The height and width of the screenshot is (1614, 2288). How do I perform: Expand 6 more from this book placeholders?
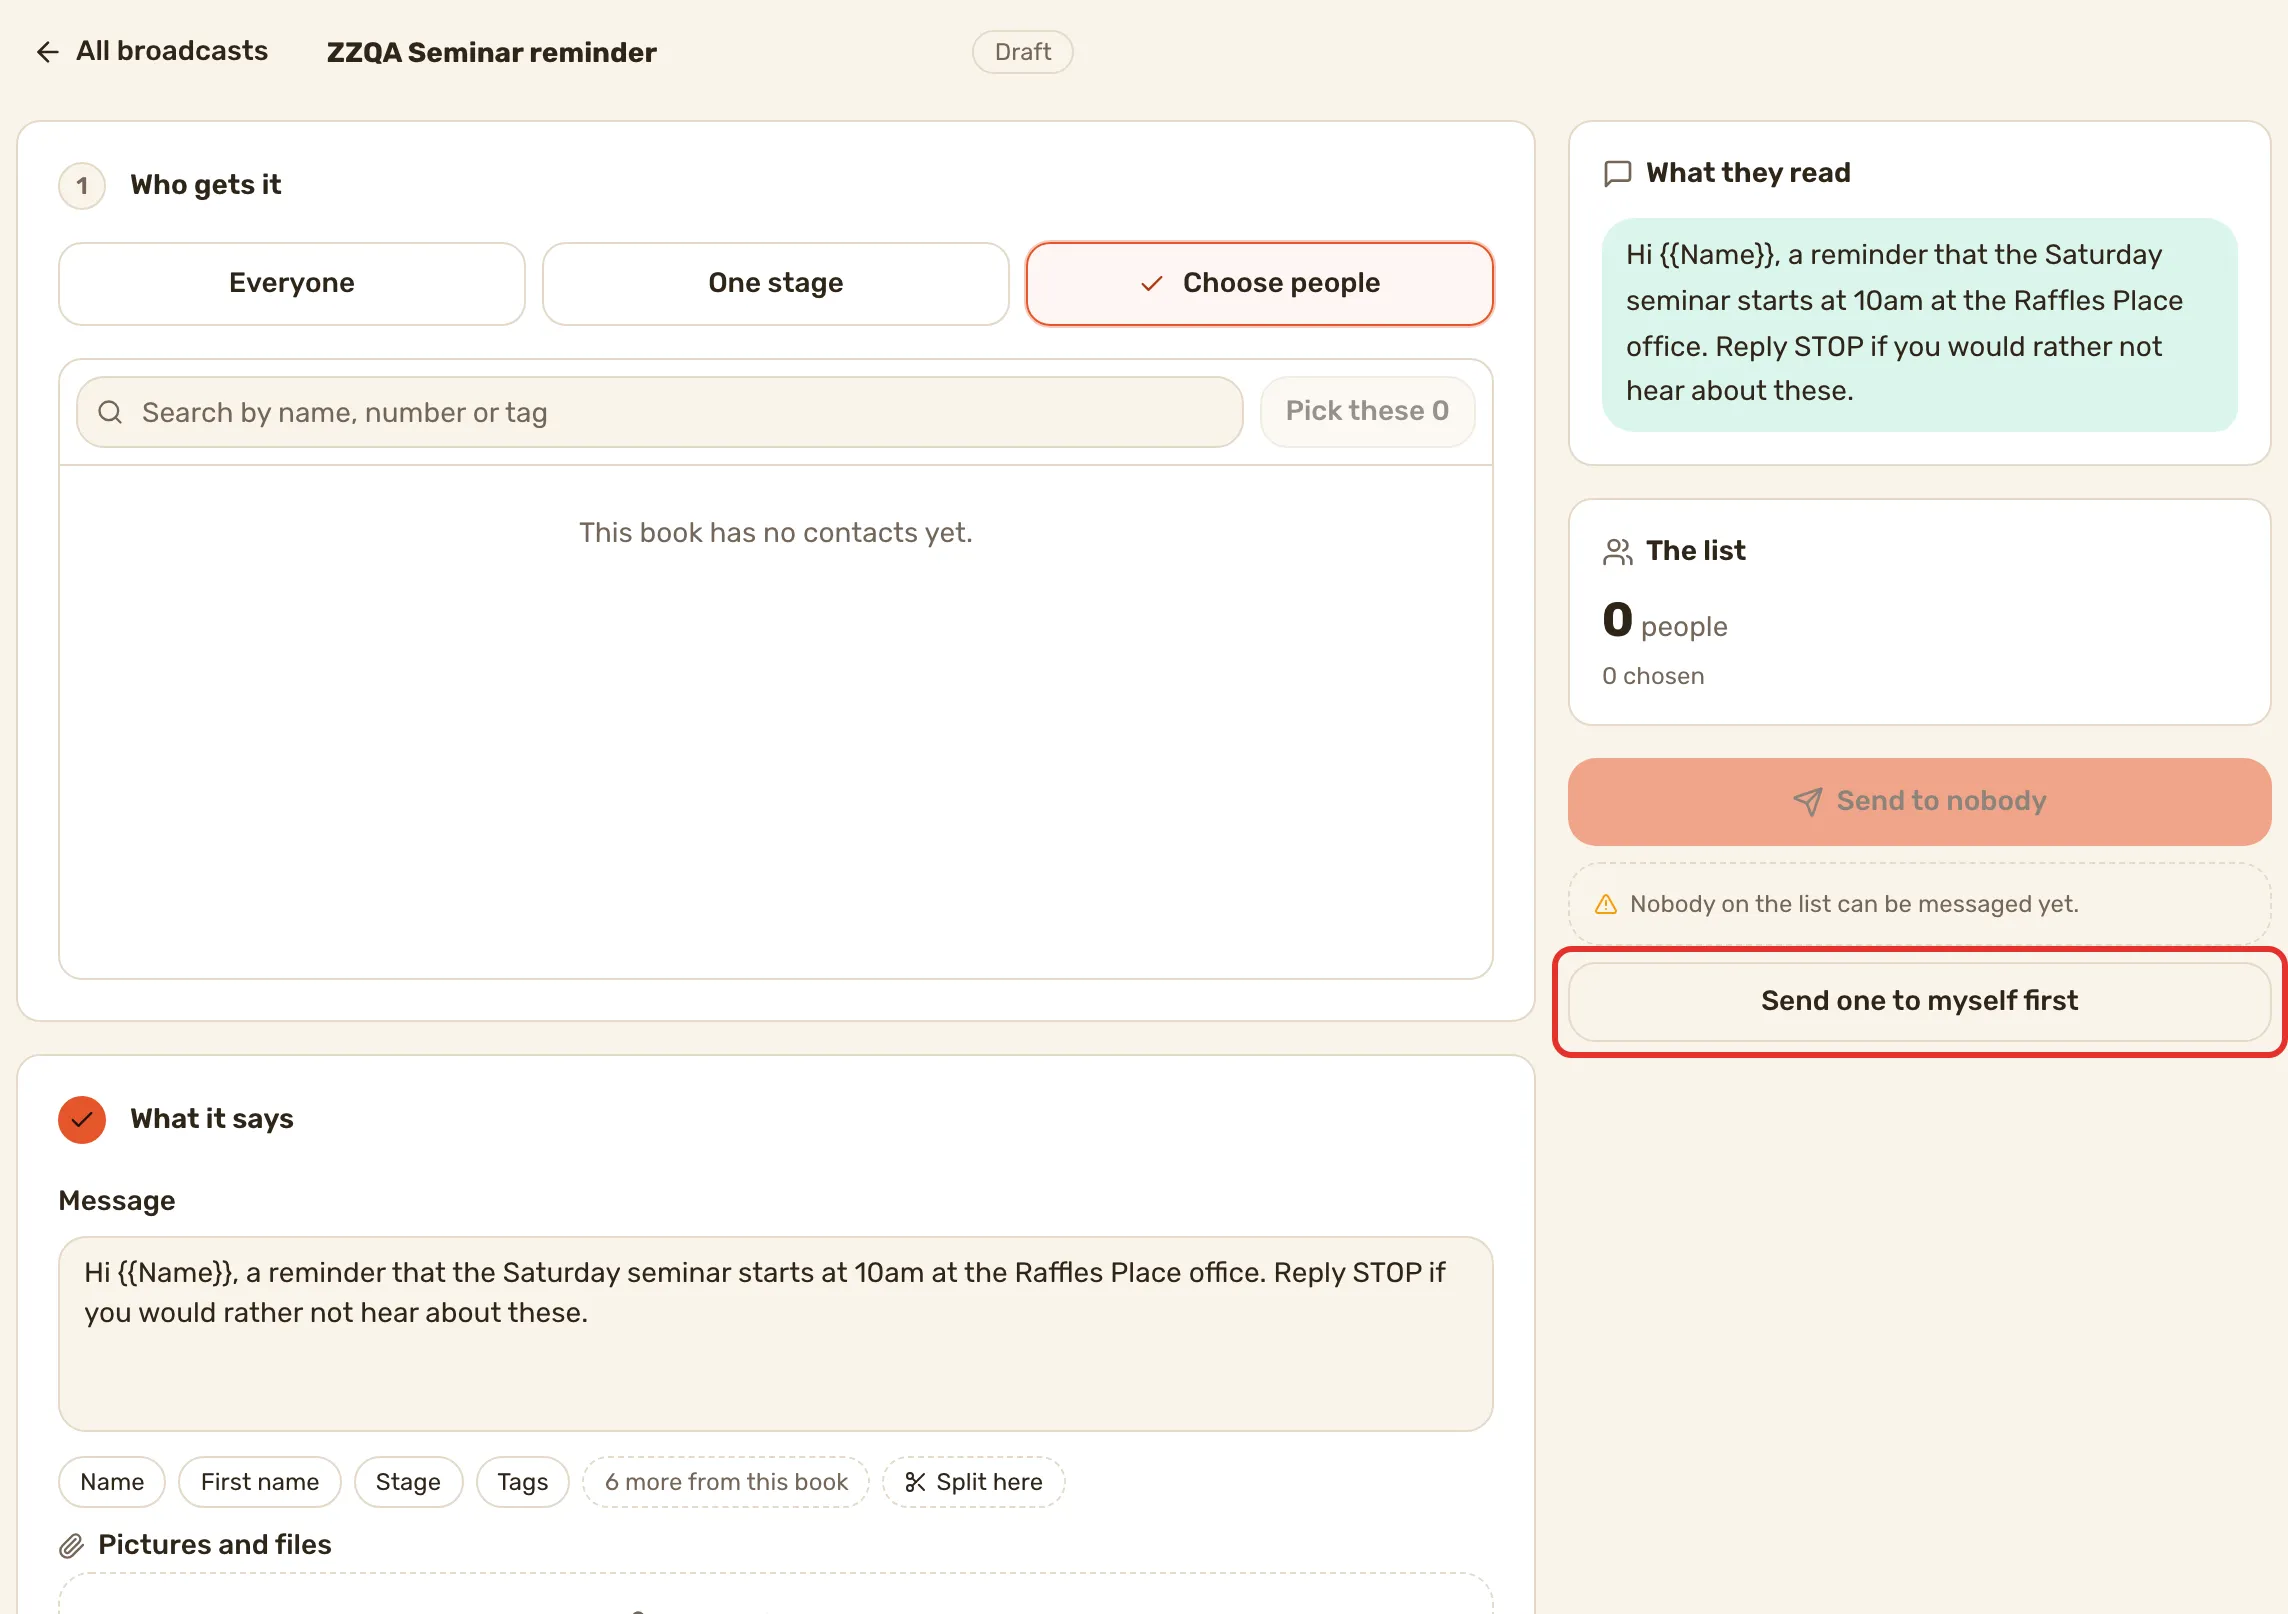[x=726, y=1482]
